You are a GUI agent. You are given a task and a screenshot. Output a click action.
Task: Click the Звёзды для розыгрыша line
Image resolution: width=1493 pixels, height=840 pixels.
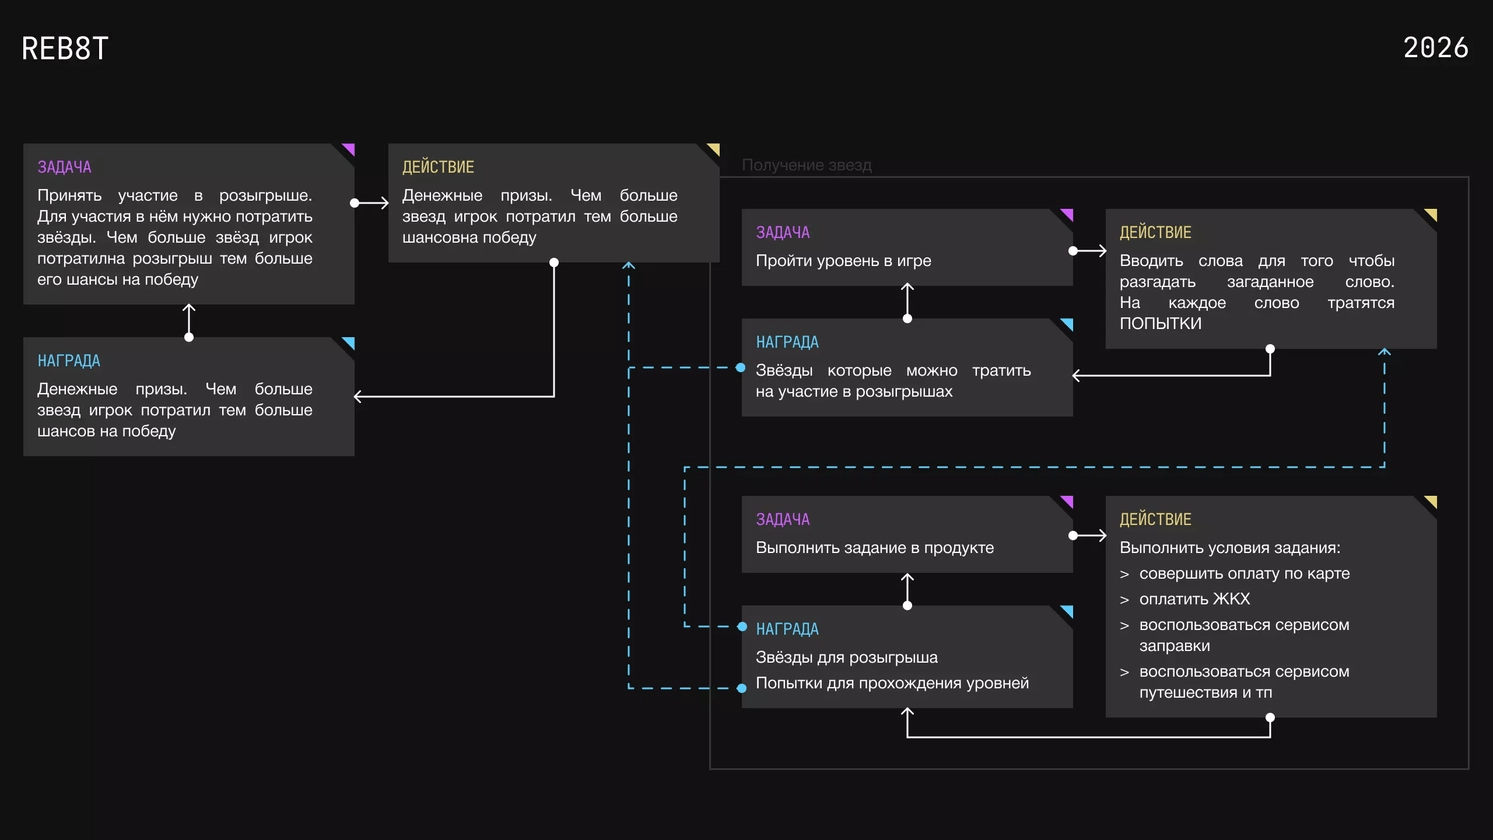tap(846, 657)
